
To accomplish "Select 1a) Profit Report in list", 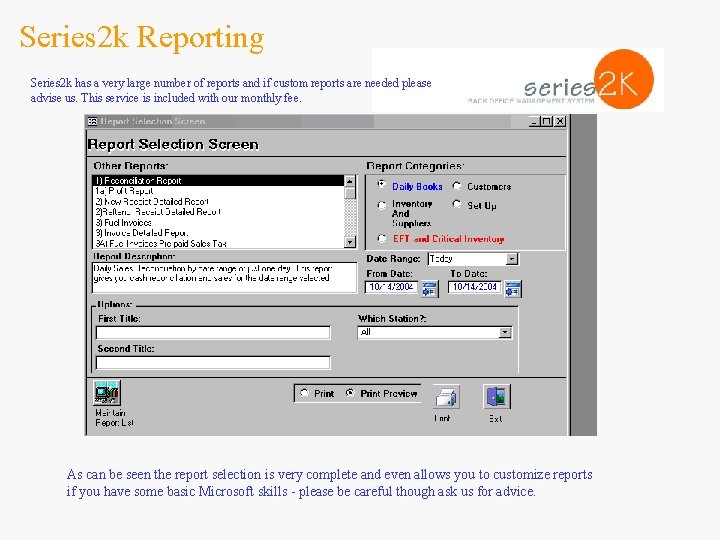I will pos(218,191).
